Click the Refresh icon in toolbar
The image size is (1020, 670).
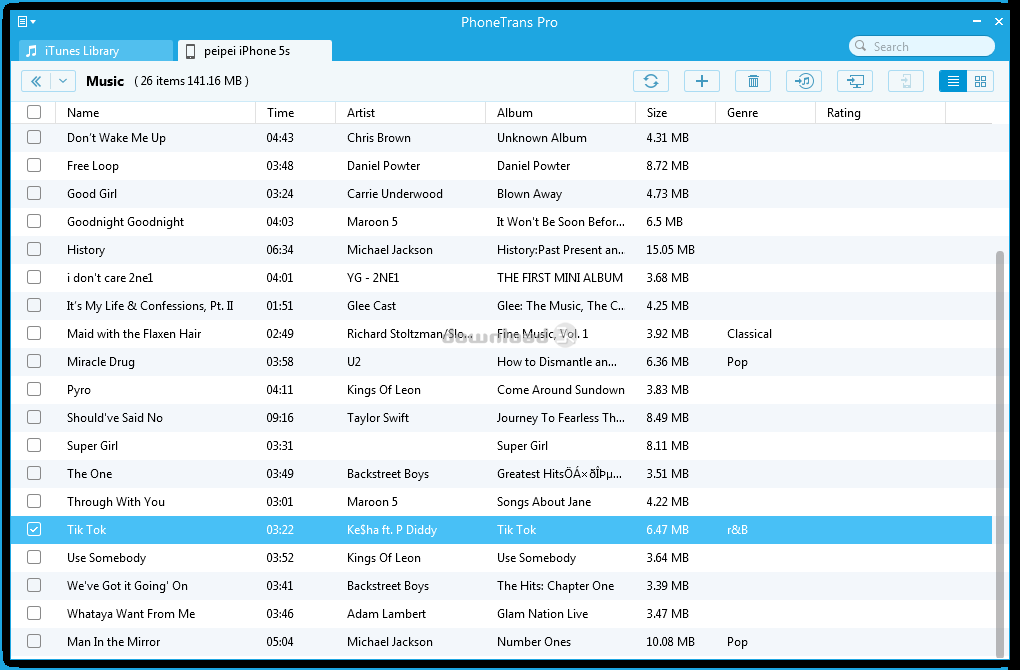click(651, 81)
